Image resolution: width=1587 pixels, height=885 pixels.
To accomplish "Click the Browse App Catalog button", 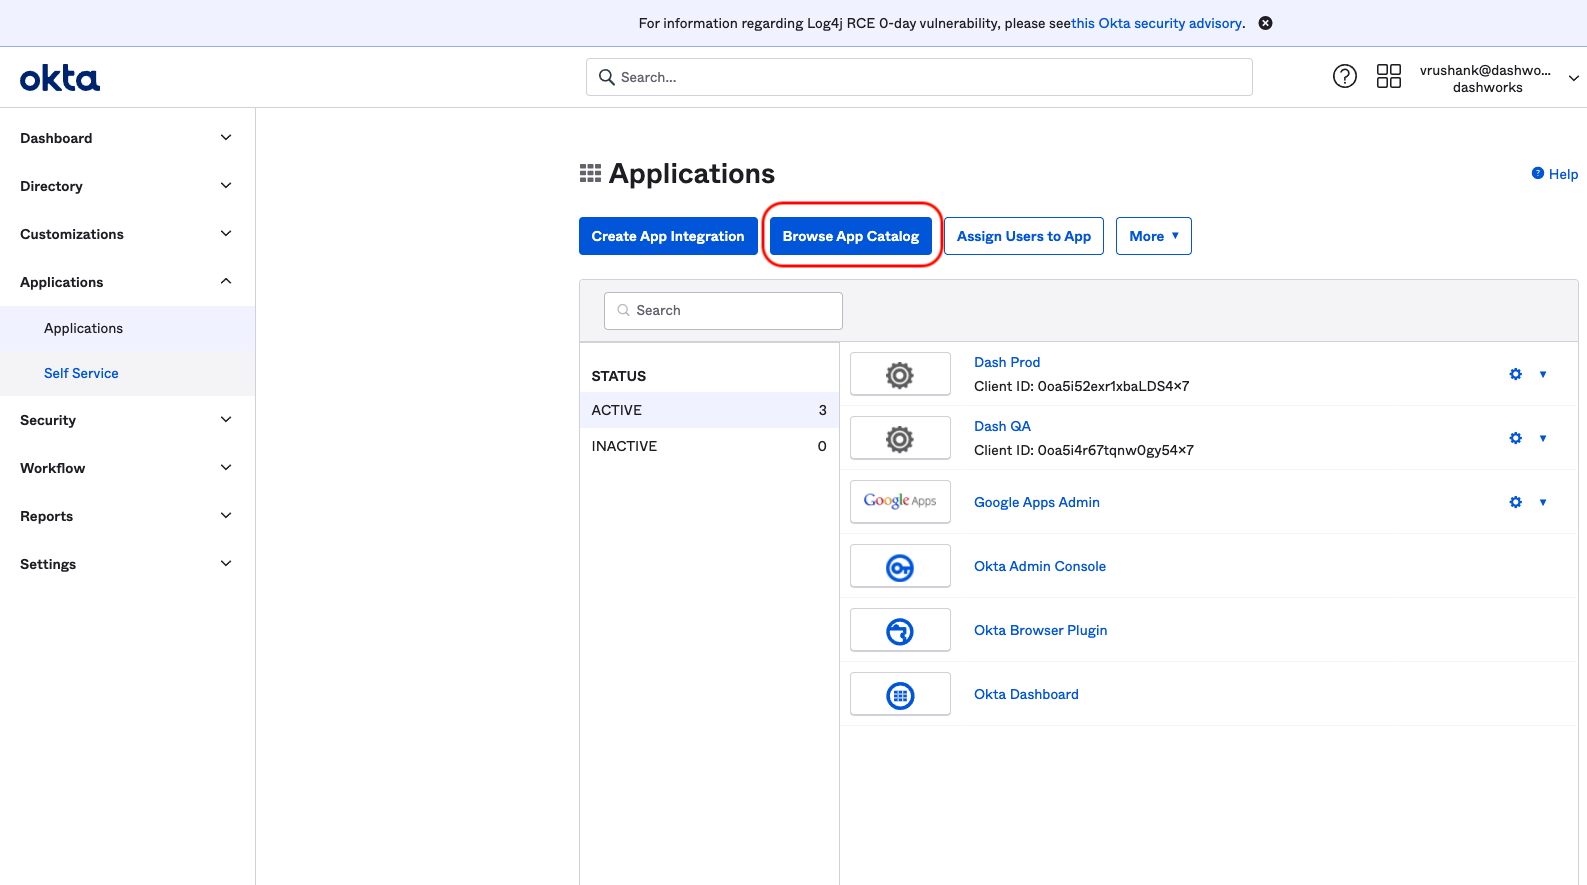I will pos(850,236).
